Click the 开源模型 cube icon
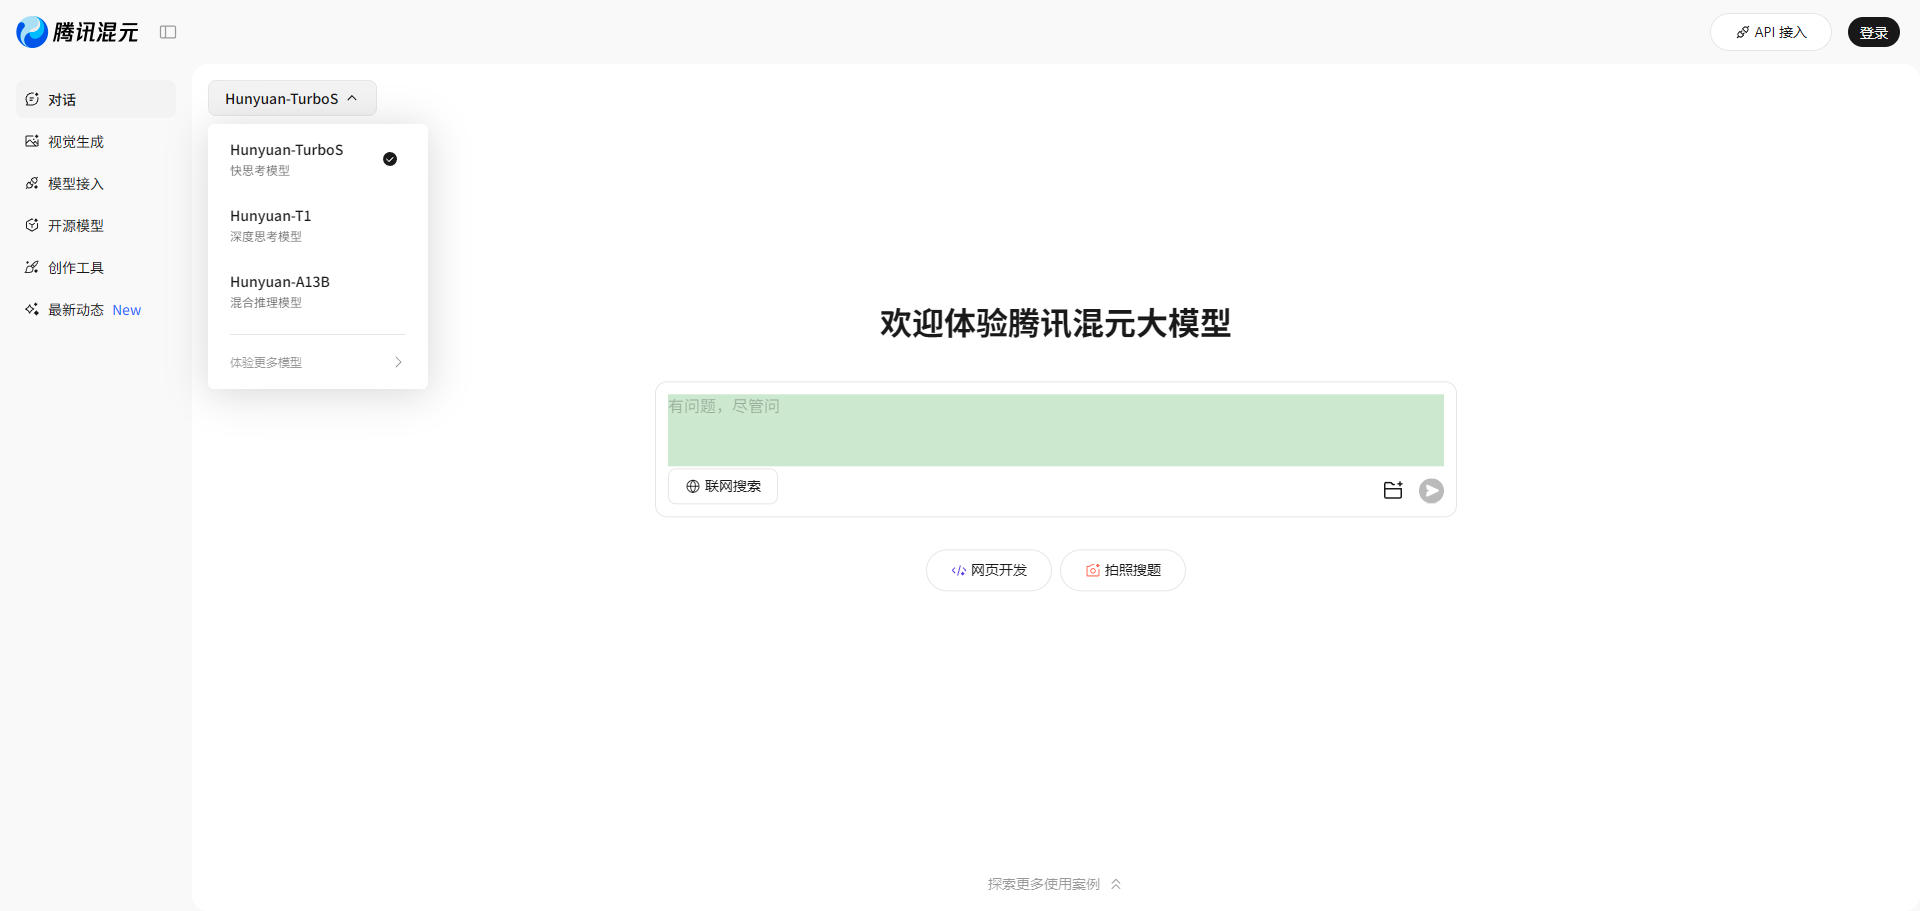1920x911 pixels. [32, 225]
